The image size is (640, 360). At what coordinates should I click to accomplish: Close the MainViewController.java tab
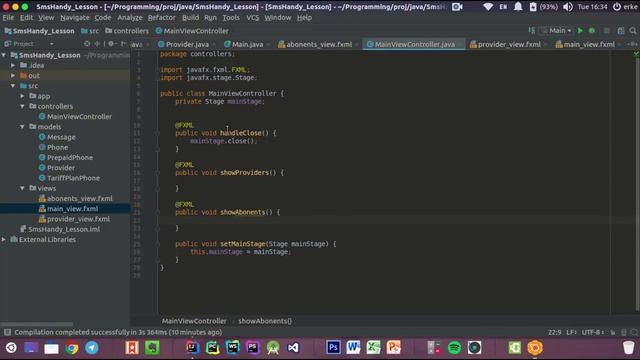[460, 44]
